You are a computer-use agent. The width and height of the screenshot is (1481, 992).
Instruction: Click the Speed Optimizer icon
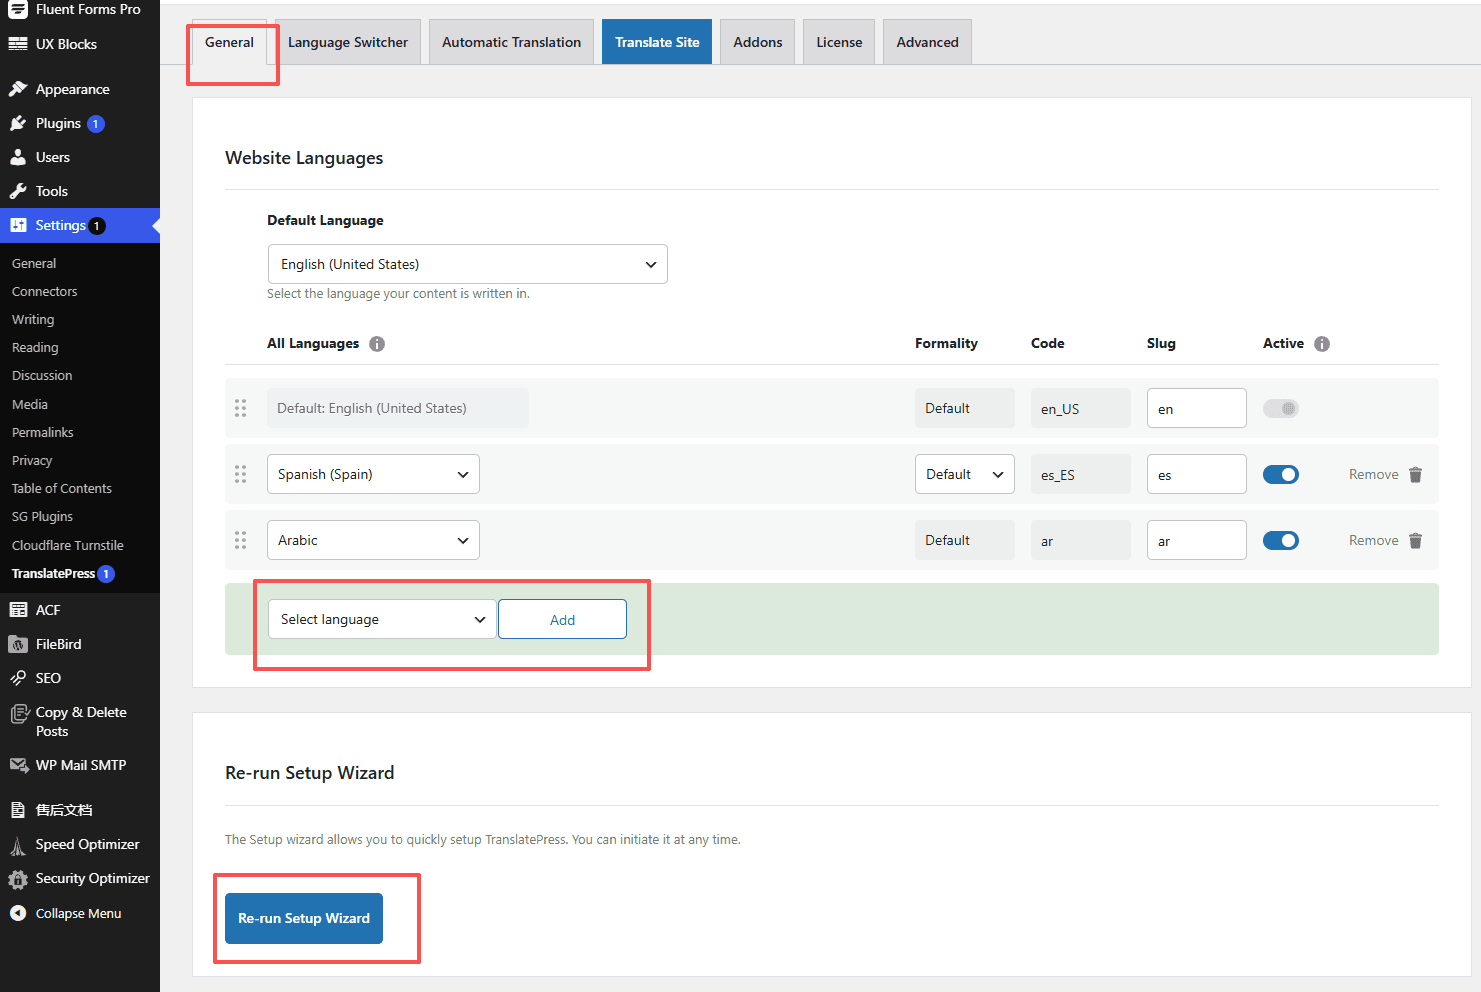point(18,845)
